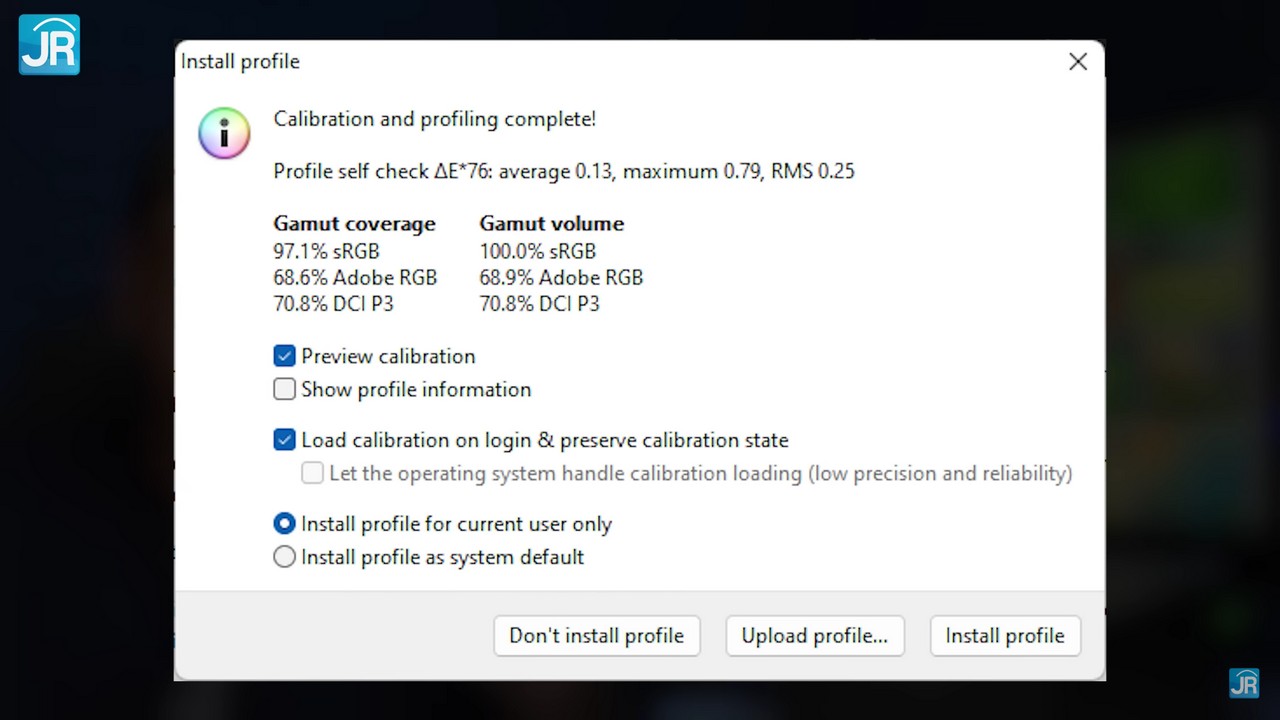The height and width of the screenshot is (720, 1280).
Task: Toggle Load calibration on login checkbox
Action: 285,440
